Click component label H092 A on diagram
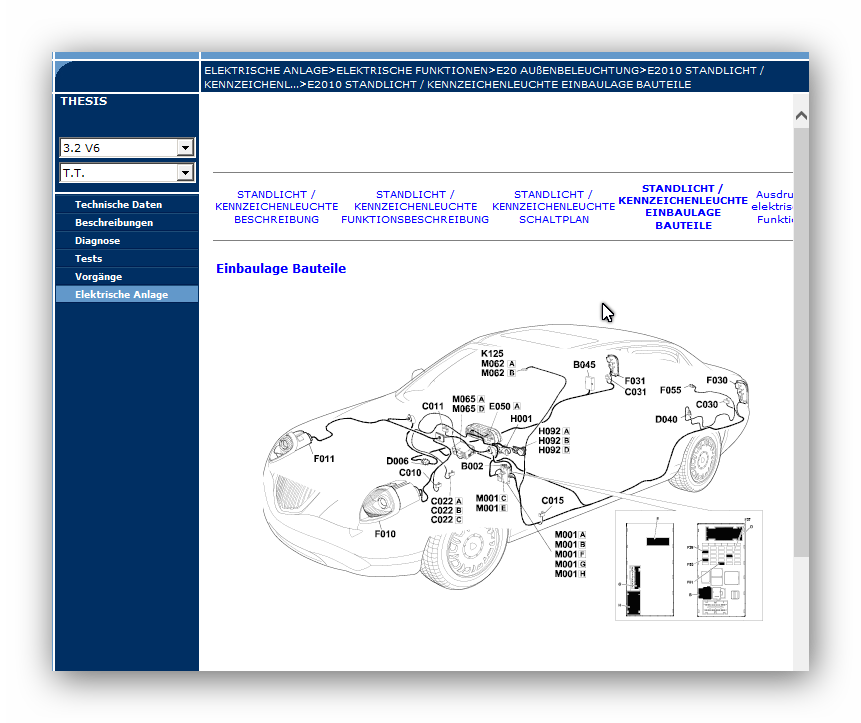 coord(554,431)
